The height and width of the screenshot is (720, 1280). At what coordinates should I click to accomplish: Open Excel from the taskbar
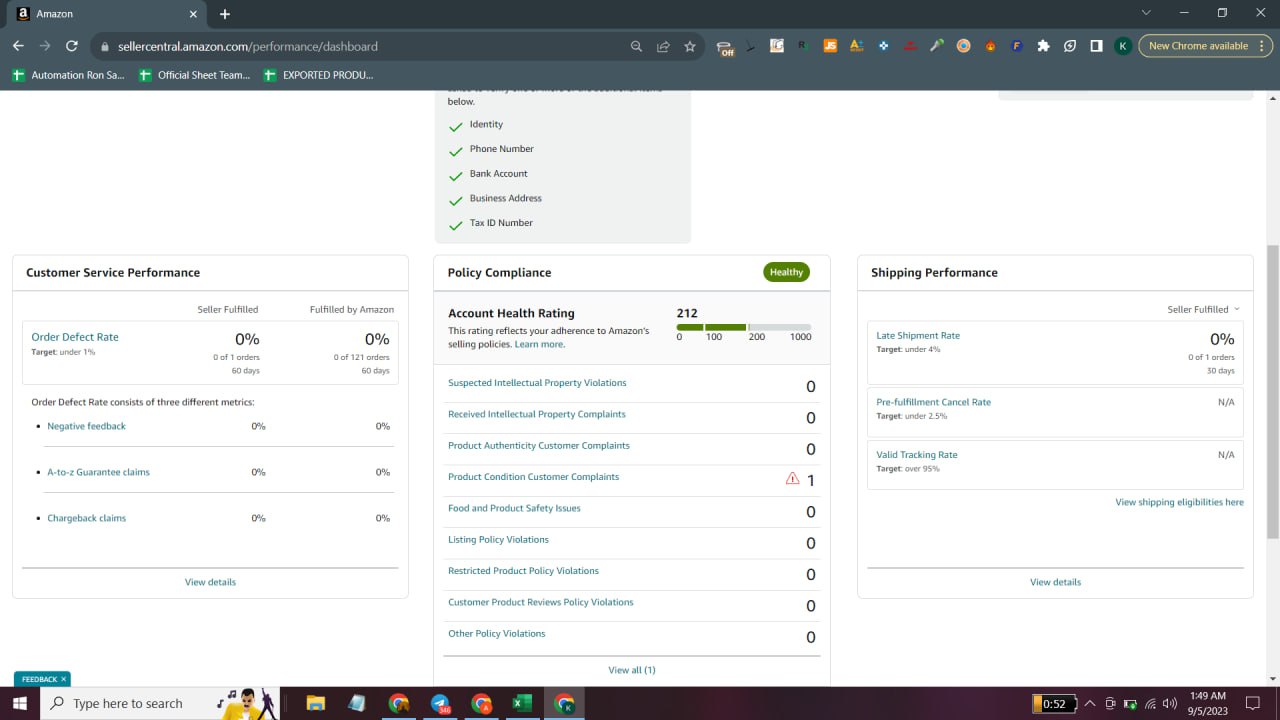click(521, 703)
